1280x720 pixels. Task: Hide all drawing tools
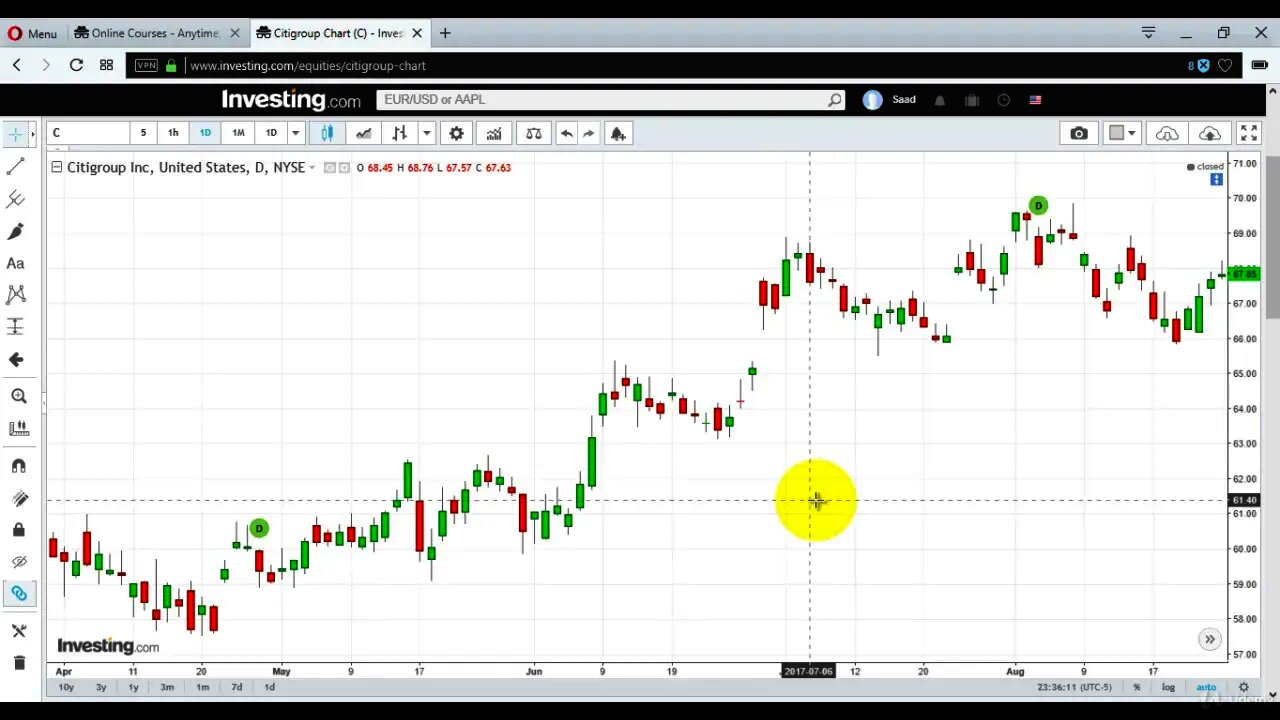(x=18, y=562)
